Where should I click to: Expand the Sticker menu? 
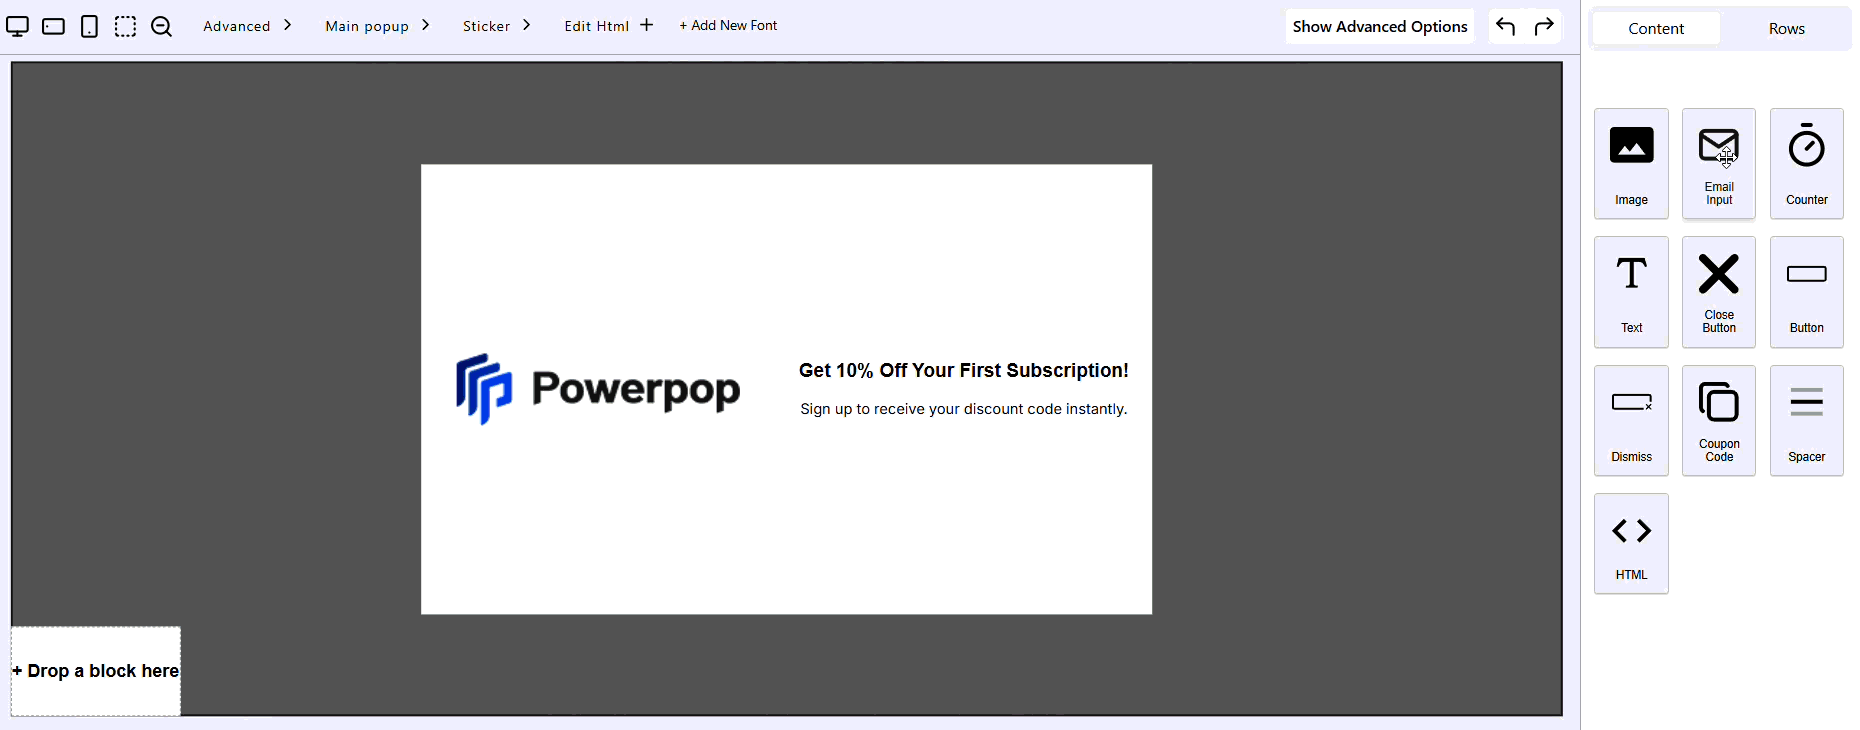[x=496, y=26]
